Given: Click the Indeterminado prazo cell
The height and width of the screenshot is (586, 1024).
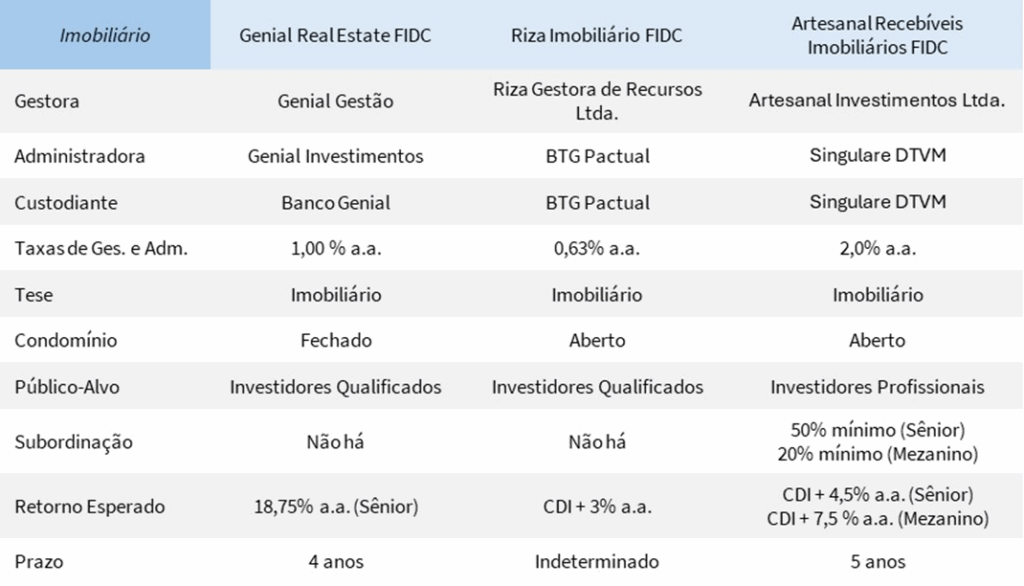Looking at the screenshot, I should pos(597,562).
